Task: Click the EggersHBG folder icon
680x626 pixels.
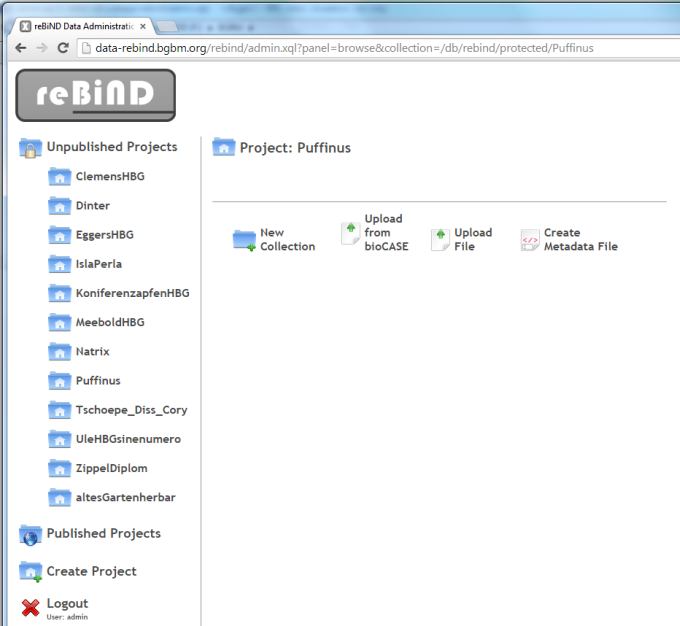Action: pos(59,235)
